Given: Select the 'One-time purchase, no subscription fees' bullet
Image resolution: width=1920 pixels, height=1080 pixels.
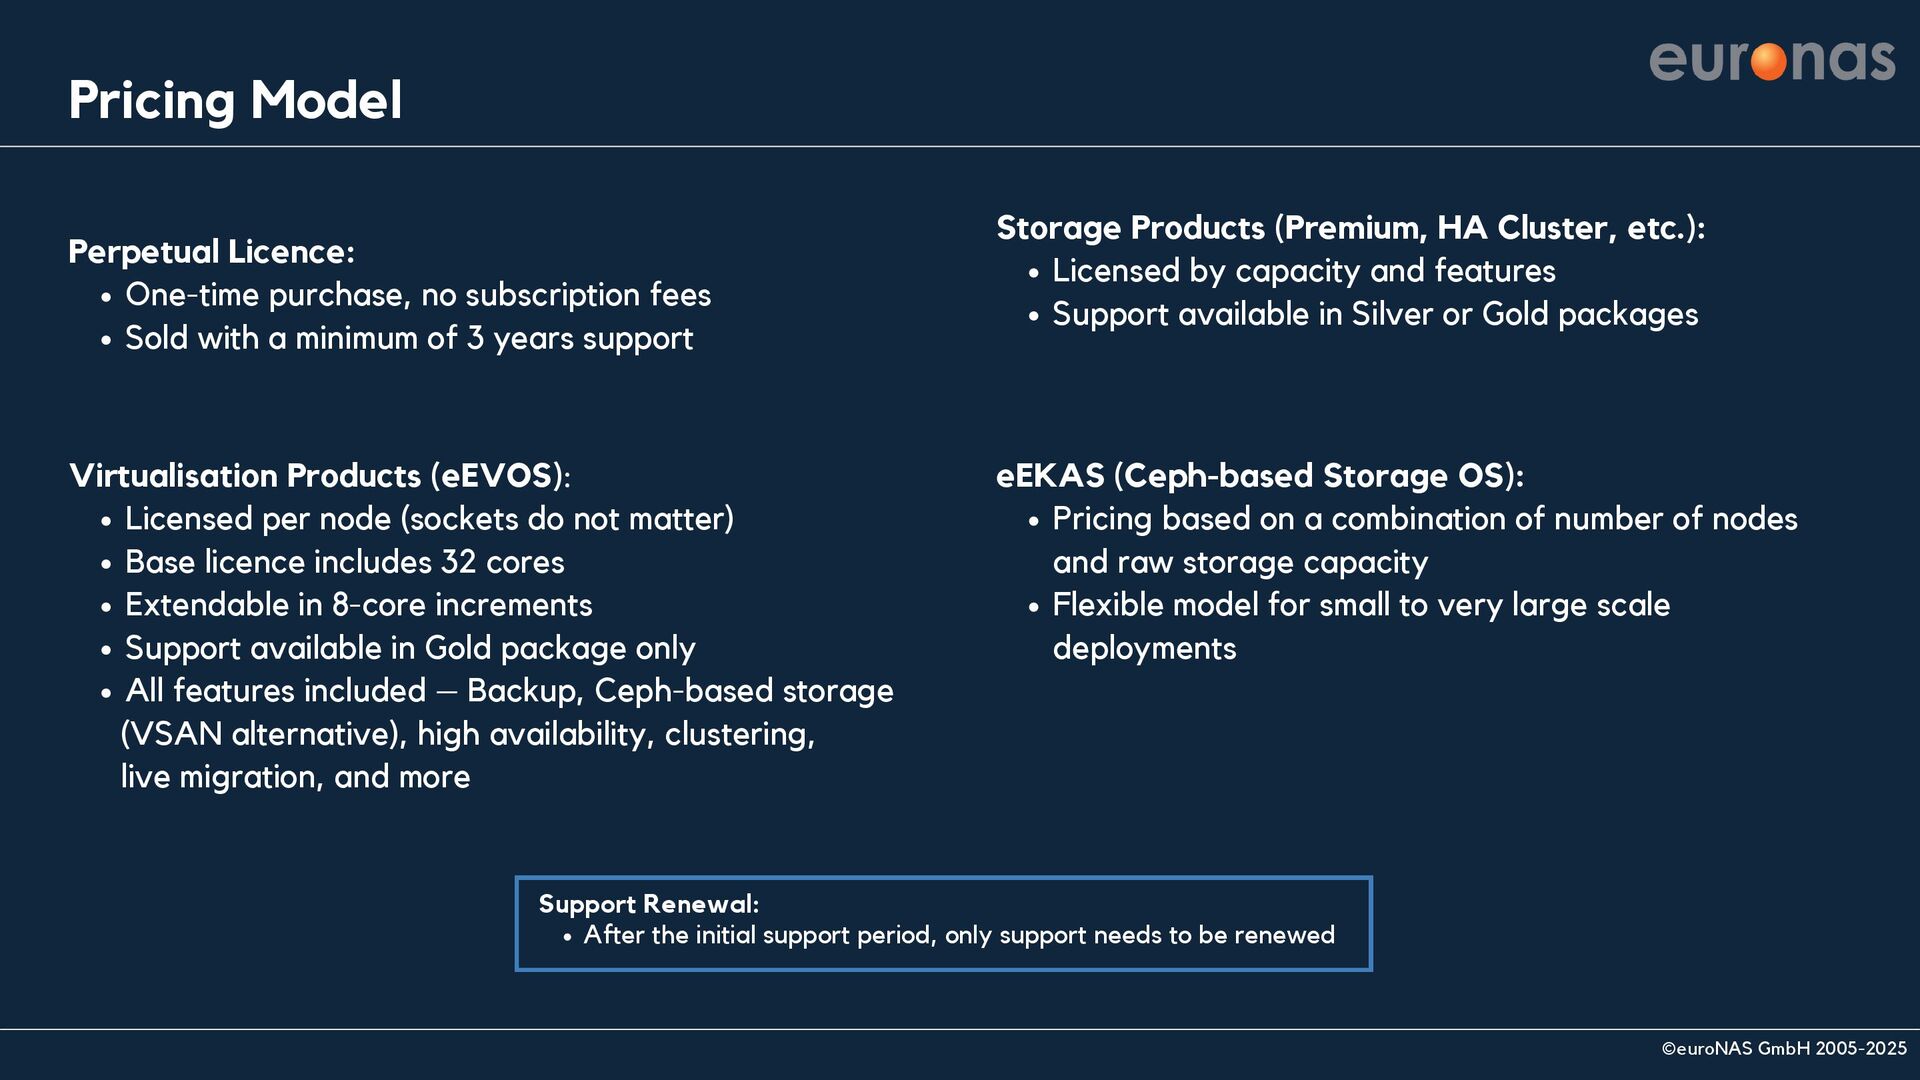Looking at the screenshot, I should (x=418, y=295).
